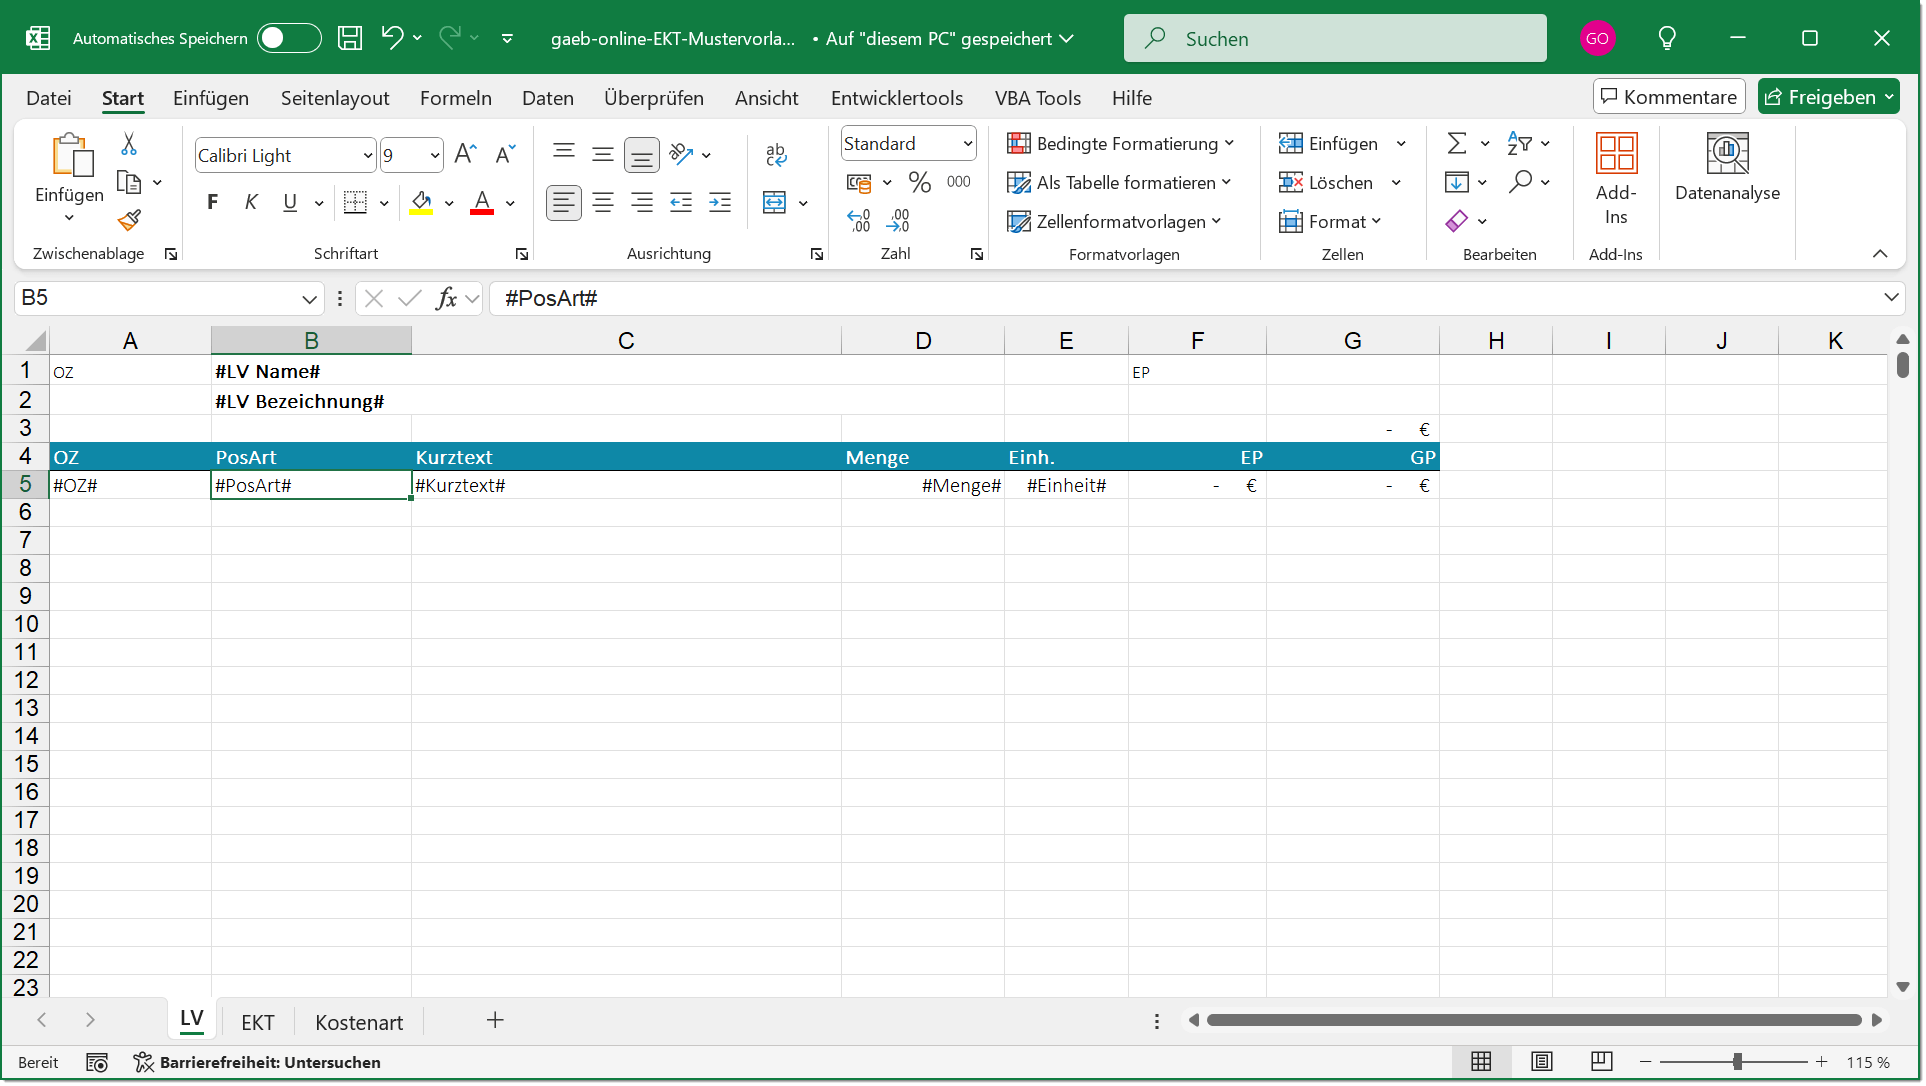The height and width of the screenshot is (1086, 1926).
Task: Apply bold formatting with the F icon
Action: coord(212,202)
